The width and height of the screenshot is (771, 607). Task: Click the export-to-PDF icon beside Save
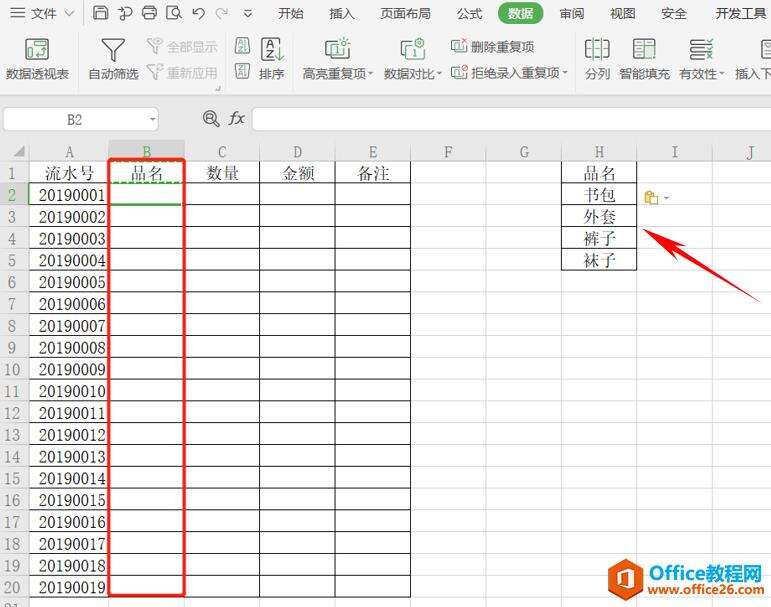[125, 13]
